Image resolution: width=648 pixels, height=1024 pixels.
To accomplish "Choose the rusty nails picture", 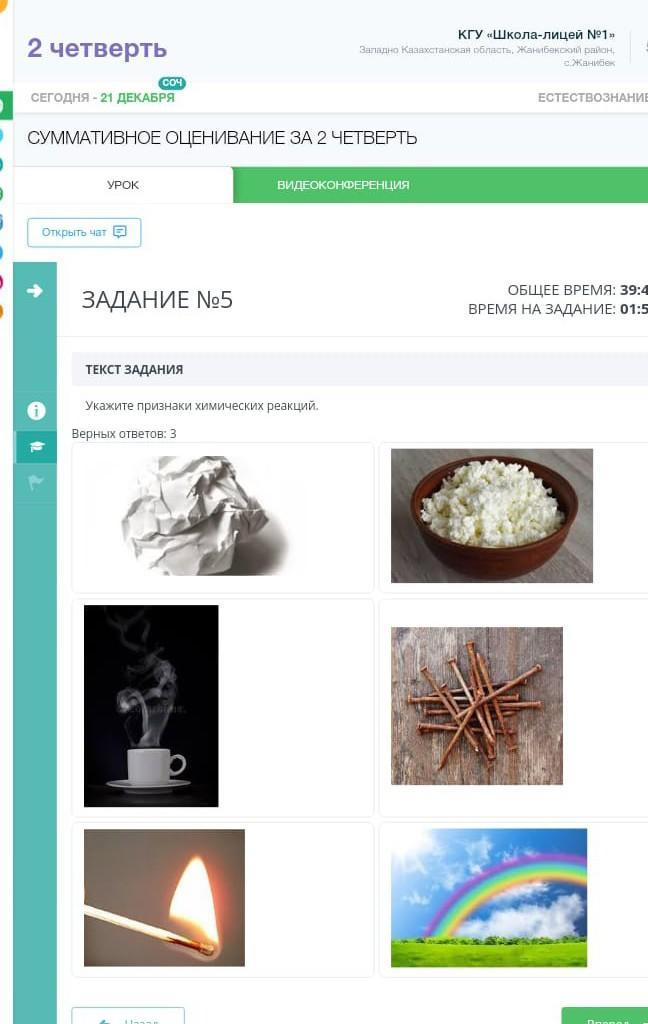I will [x=477, y=706].
